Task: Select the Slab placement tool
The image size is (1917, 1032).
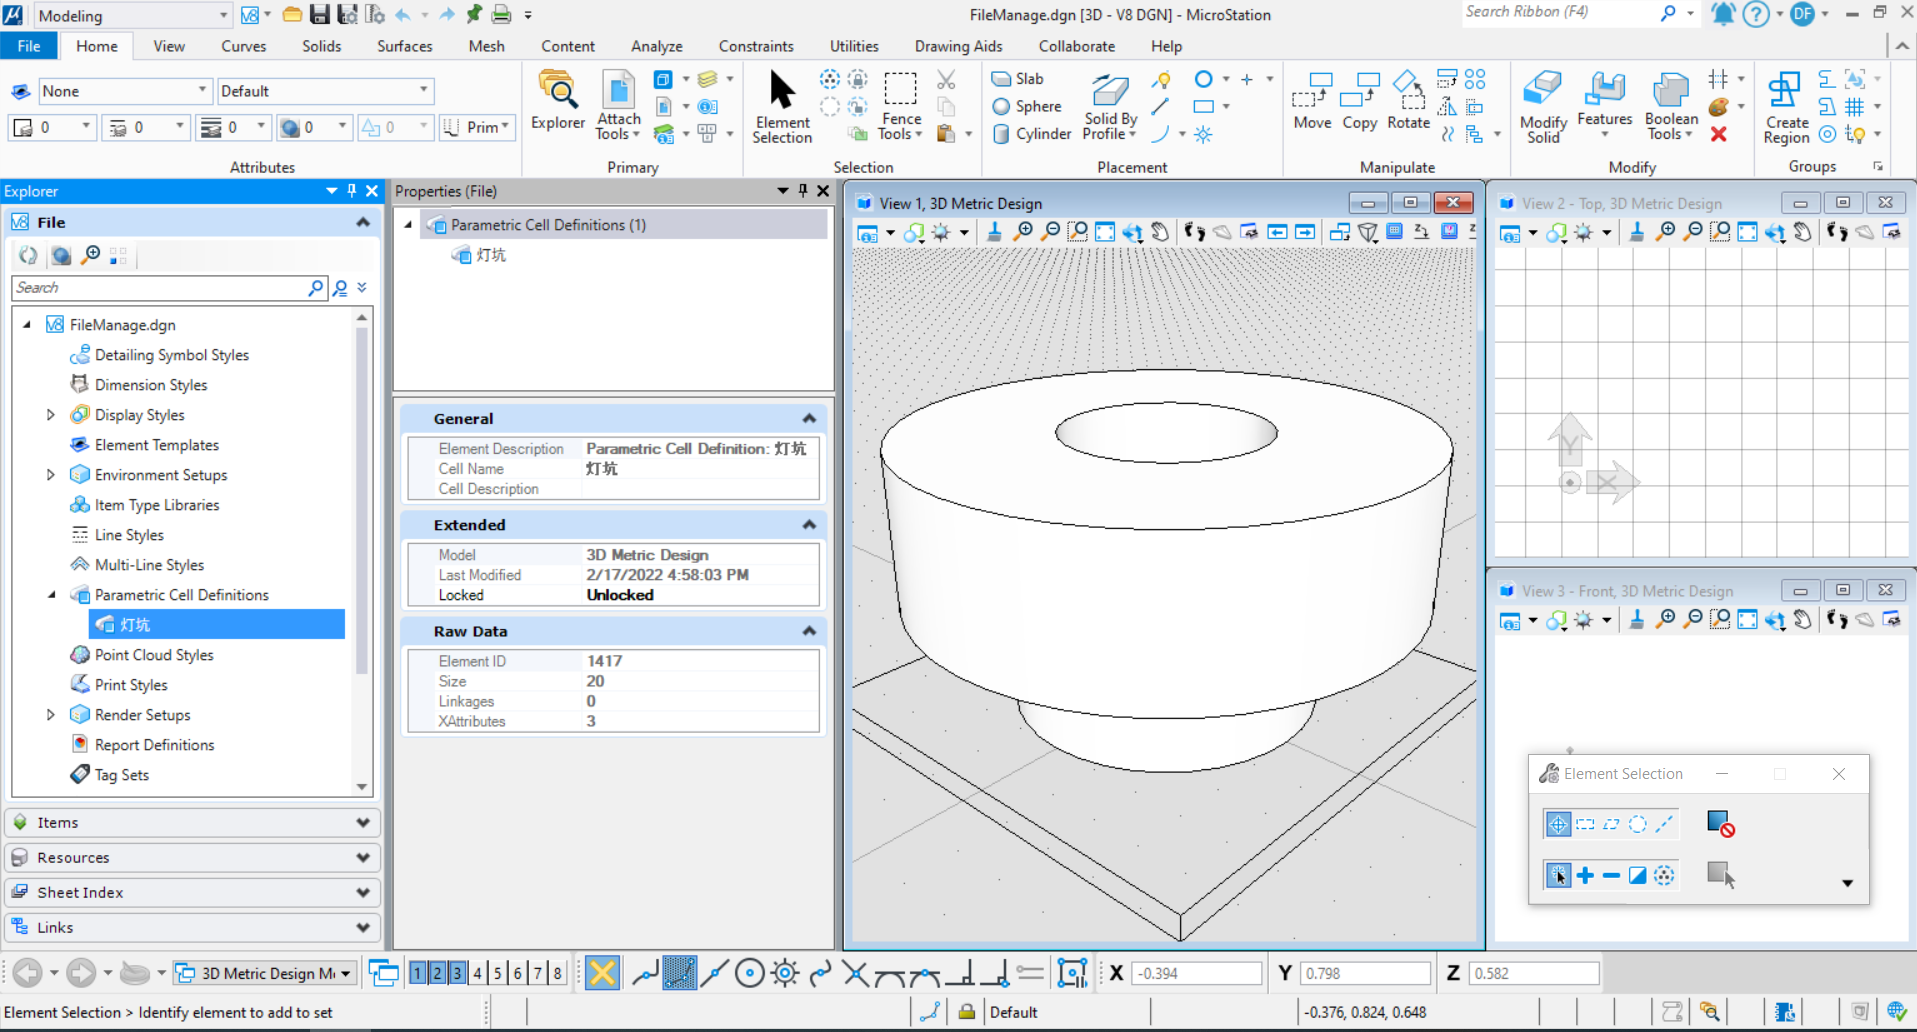Action: (1018, 79)
